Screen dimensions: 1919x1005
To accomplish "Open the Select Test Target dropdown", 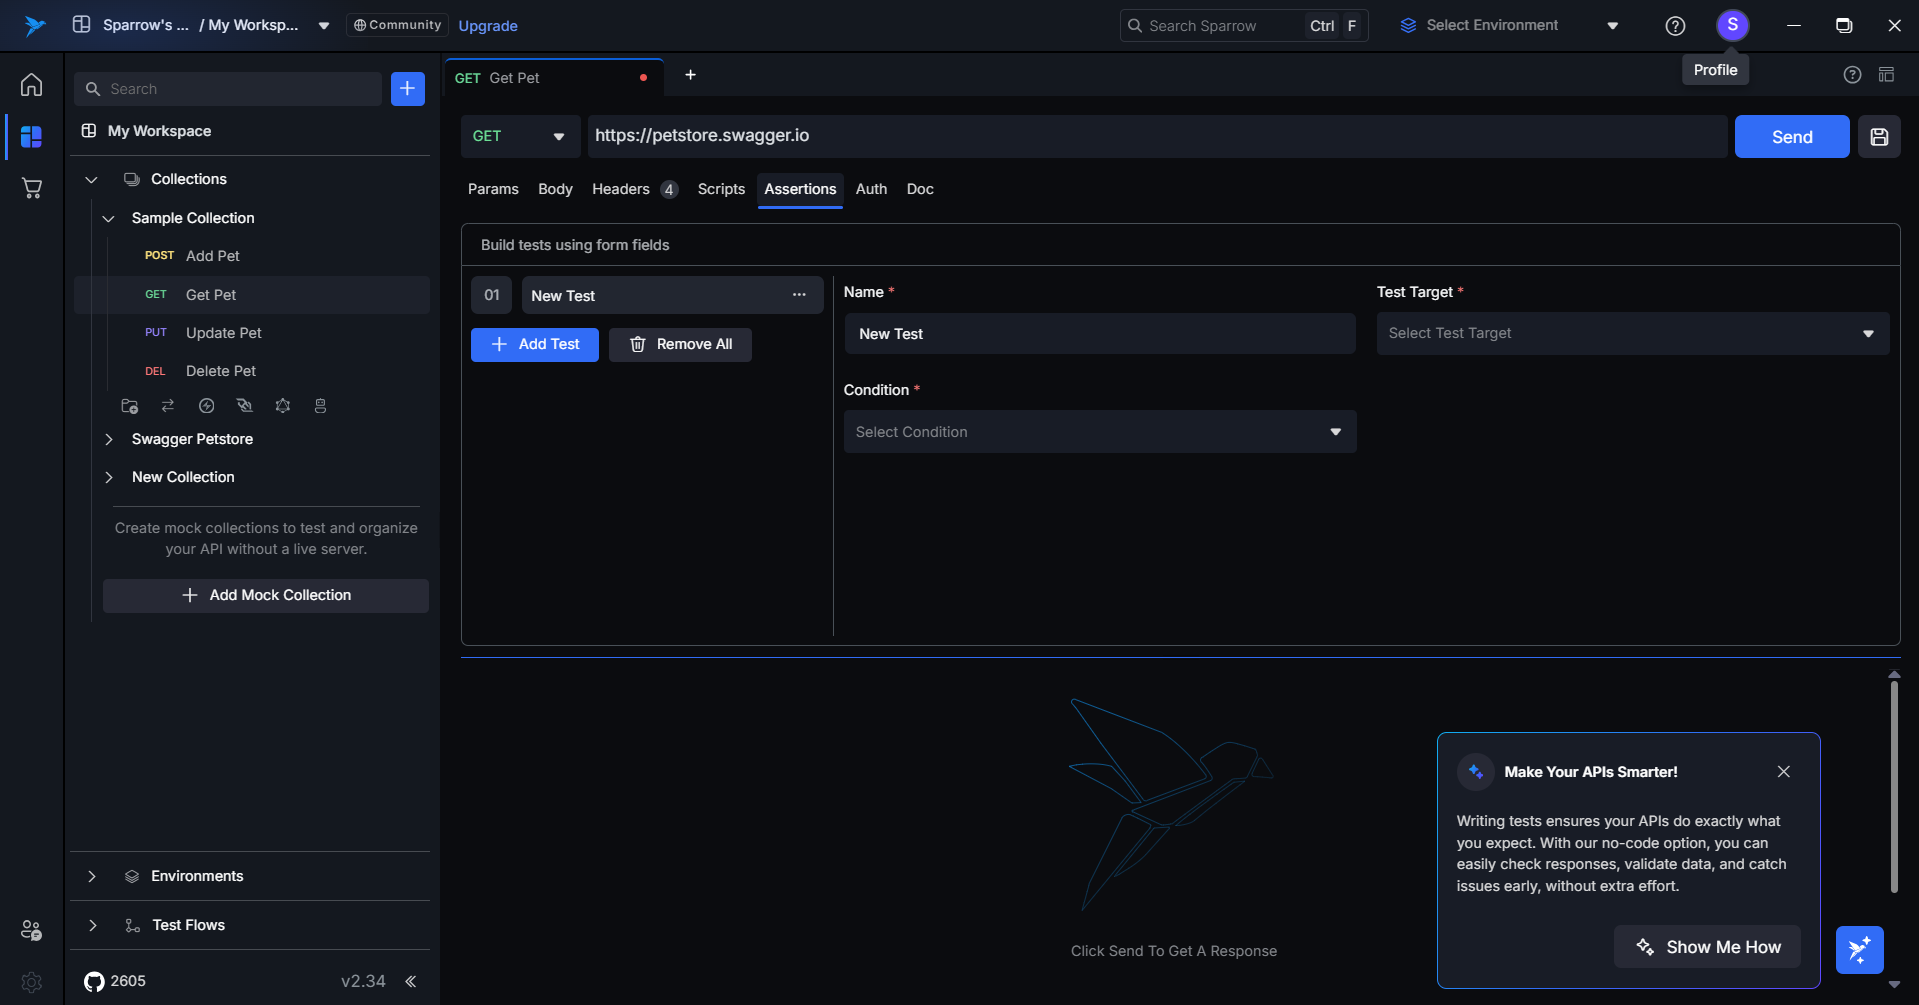I will [x=1632, y=333].
